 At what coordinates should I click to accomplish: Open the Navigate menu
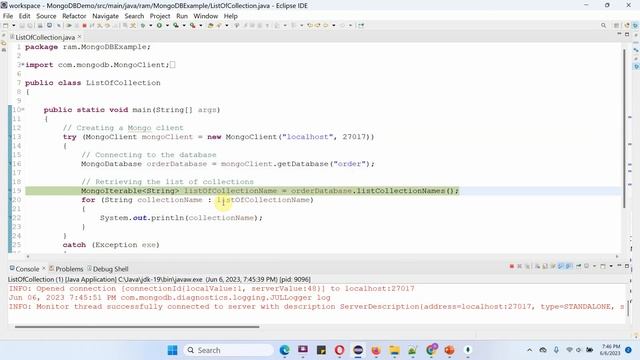[105, 16]
